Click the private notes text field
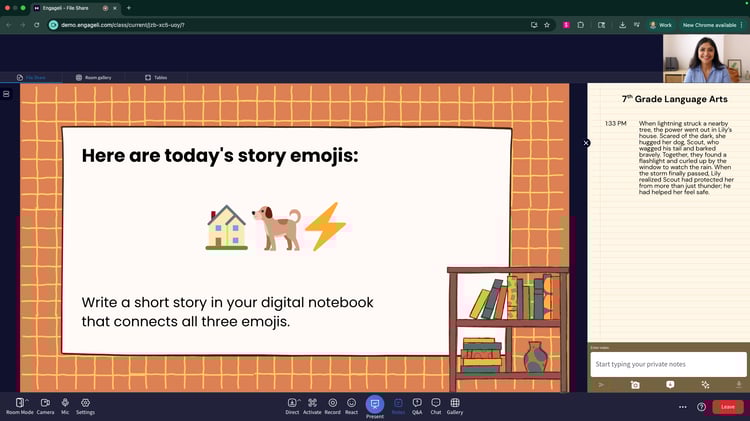The image size is (750, 421). pyautogui.click(x=668, y=364)
